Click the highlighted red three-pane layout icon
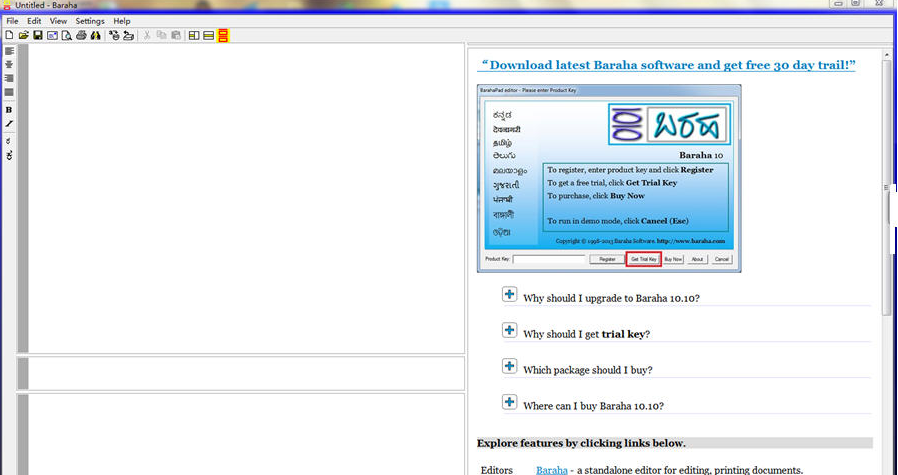Viewport: 898px width, 475px height. (223, 36)
